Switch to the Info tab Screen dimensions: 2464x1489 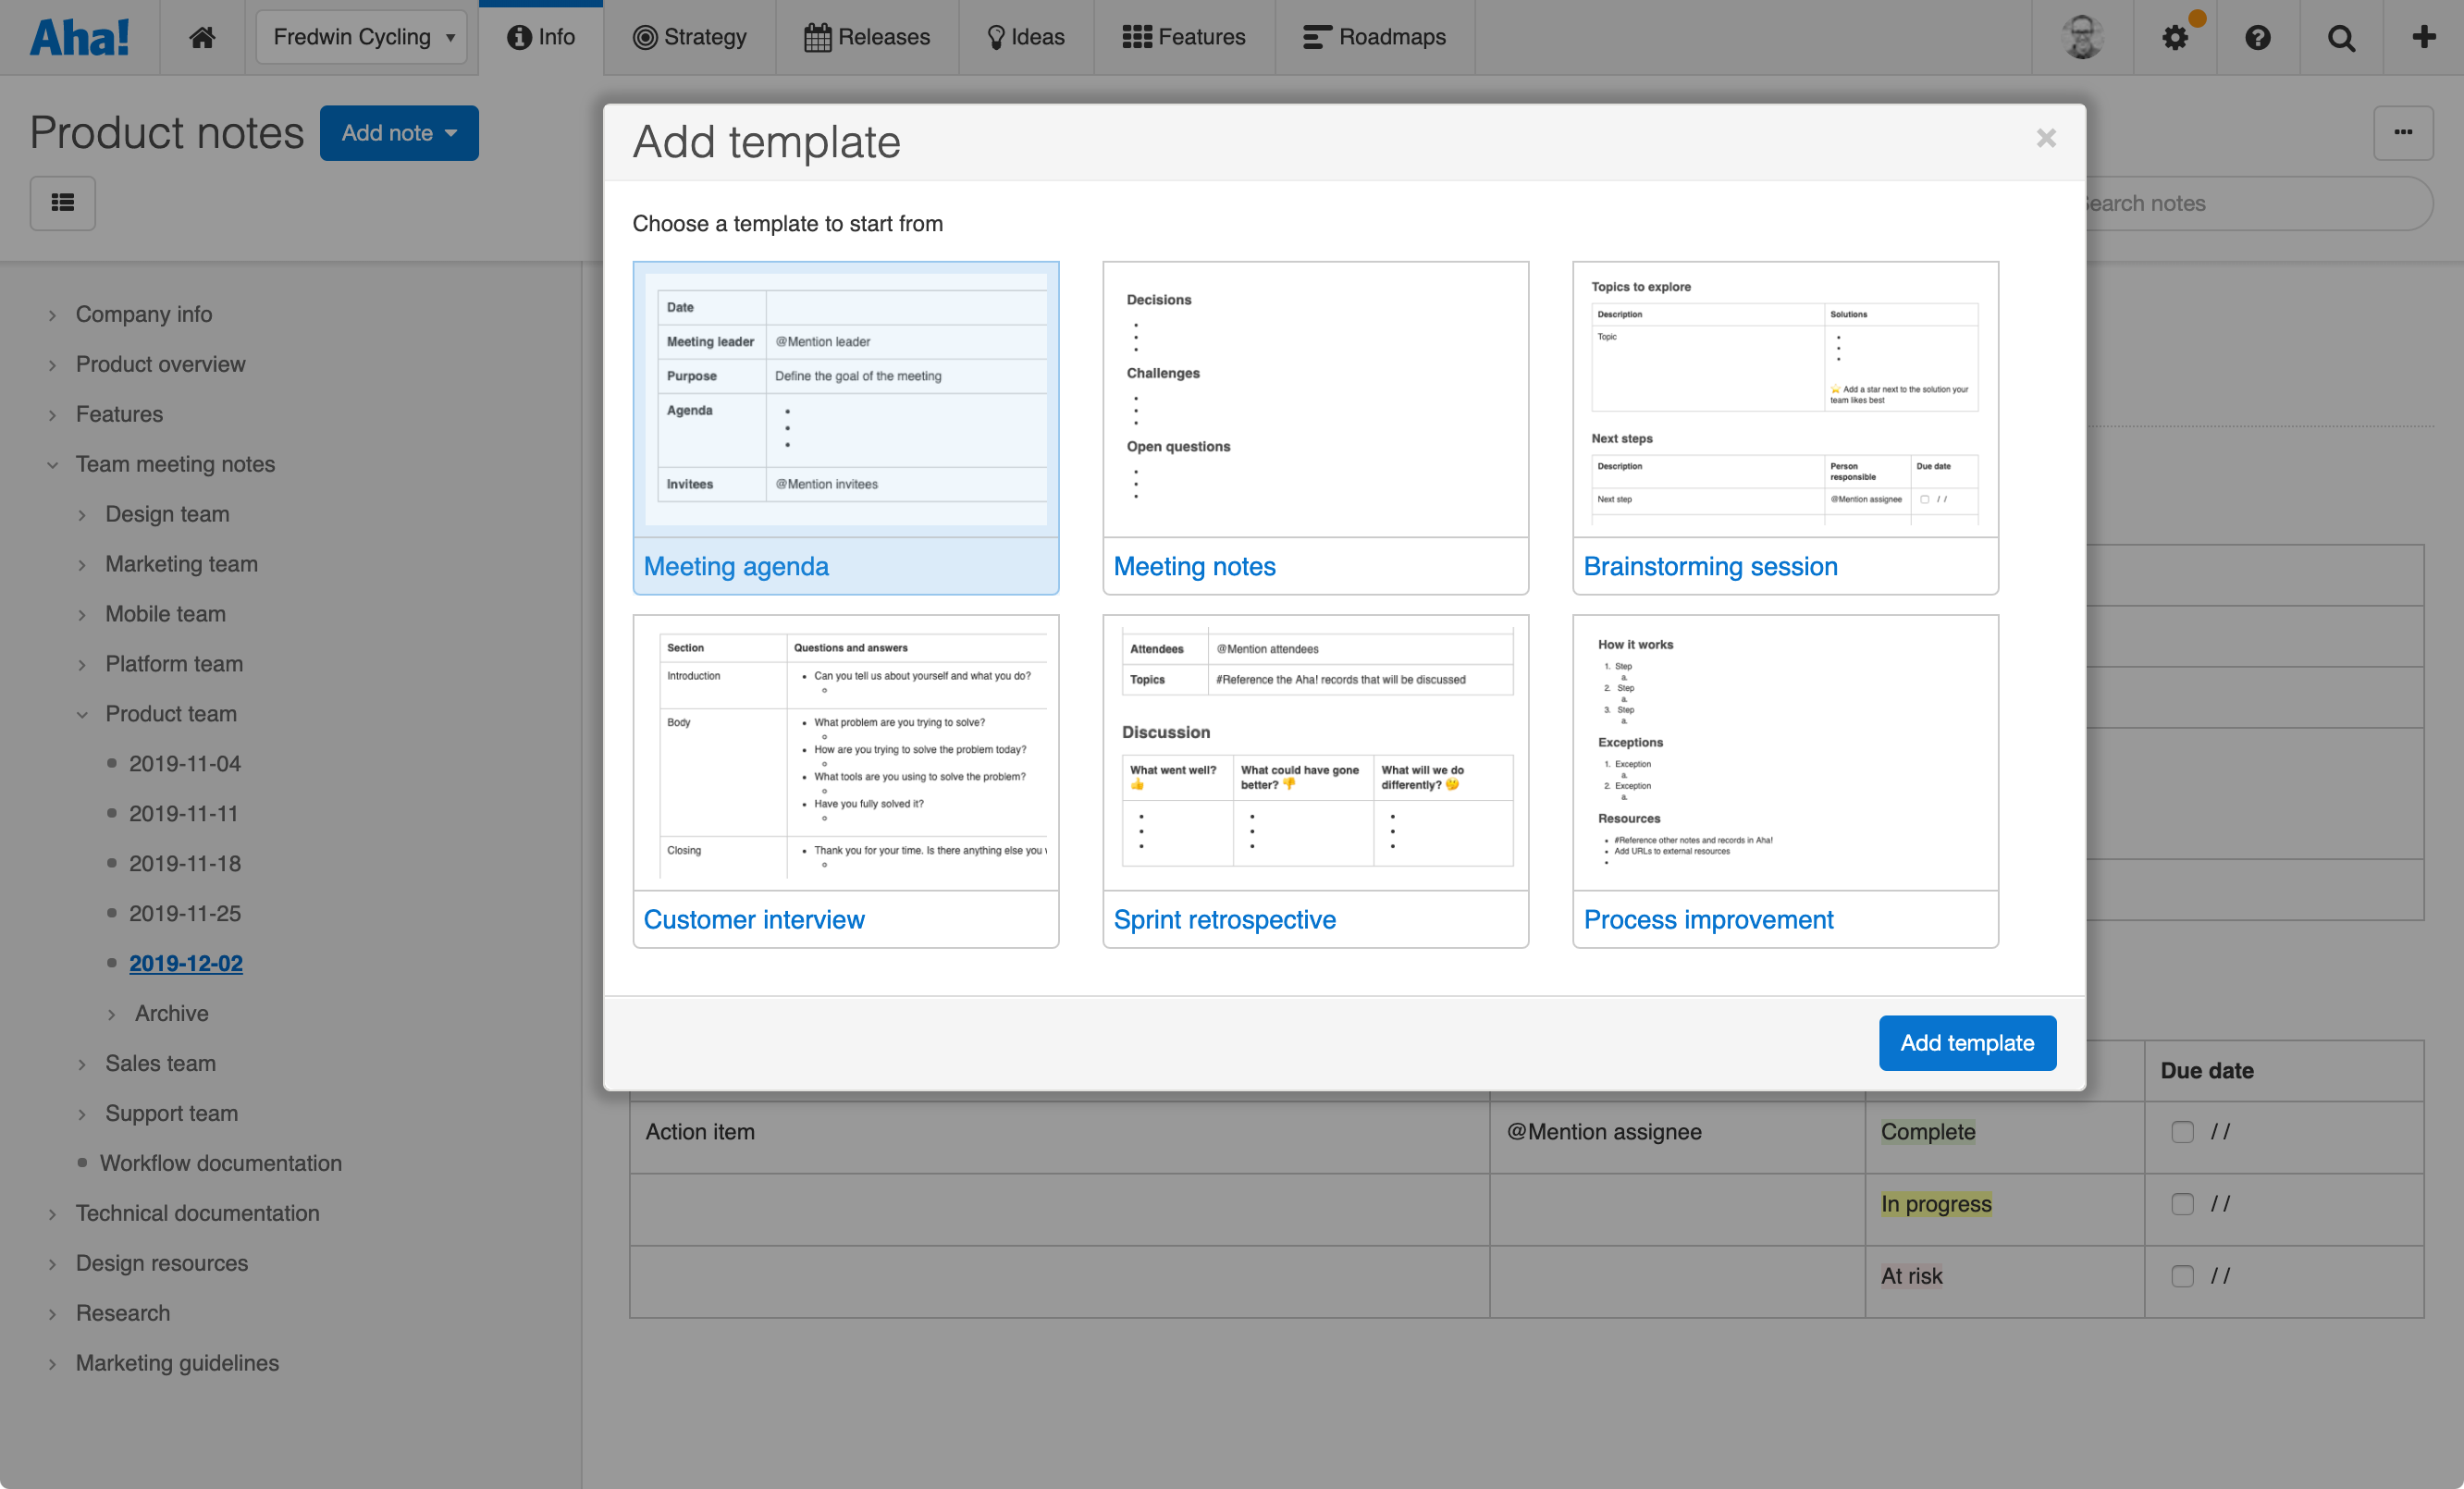(541, 36)
